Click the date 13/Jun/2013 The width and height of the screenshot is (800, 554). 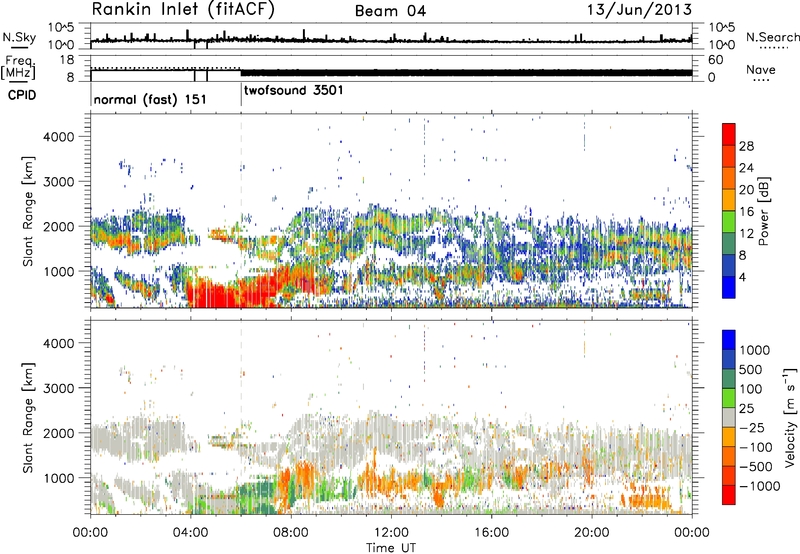point(639,10)
